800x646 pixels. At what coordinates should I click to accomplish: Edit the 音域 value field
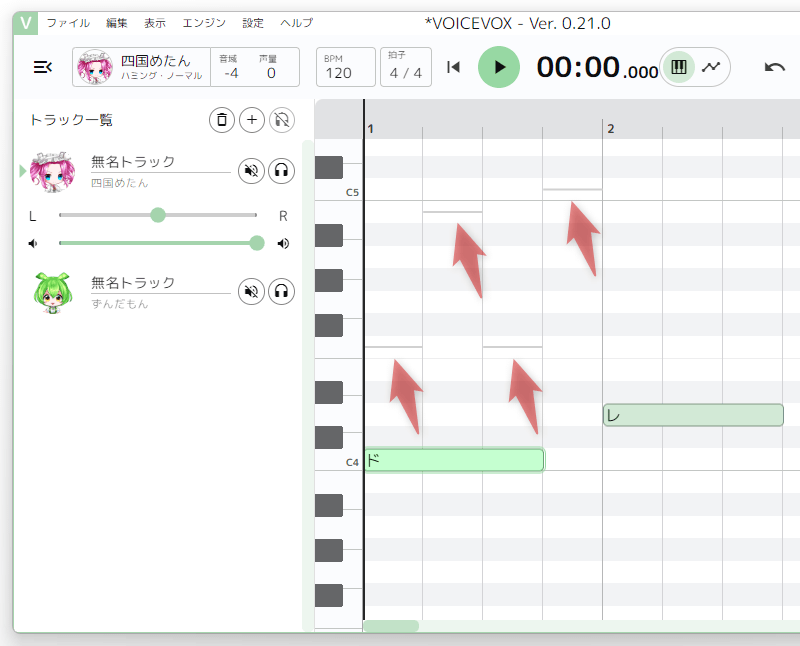pos(231,67)
